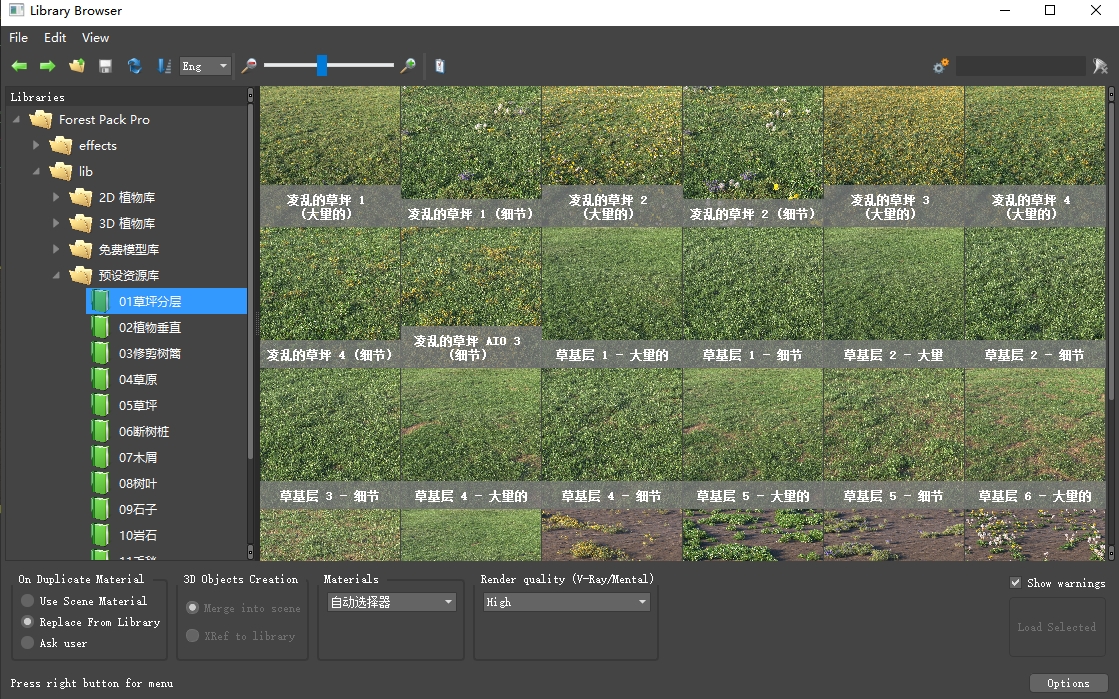Click the zoom-out magnifier icon
Viewport: 1119px width, 699px height.
pos(249,66)
